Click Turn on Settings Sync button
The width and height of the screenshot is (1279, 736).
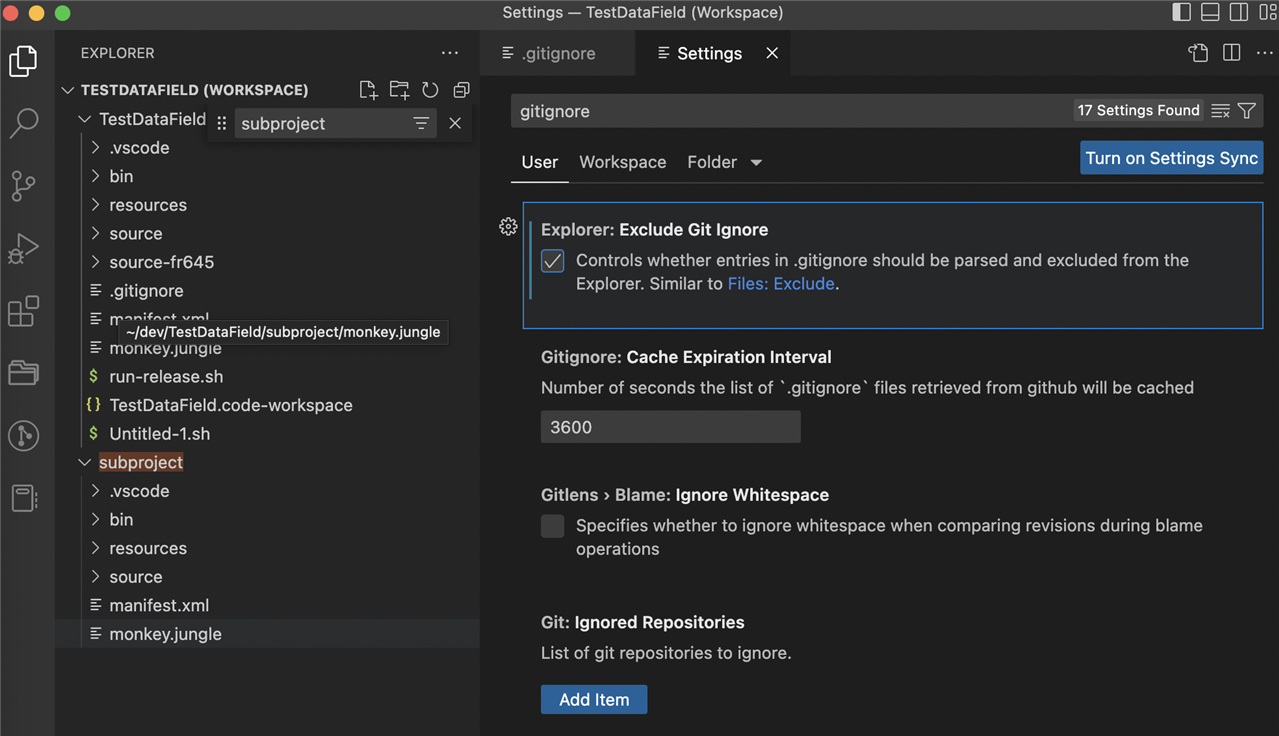click(x=1171, y=158)
